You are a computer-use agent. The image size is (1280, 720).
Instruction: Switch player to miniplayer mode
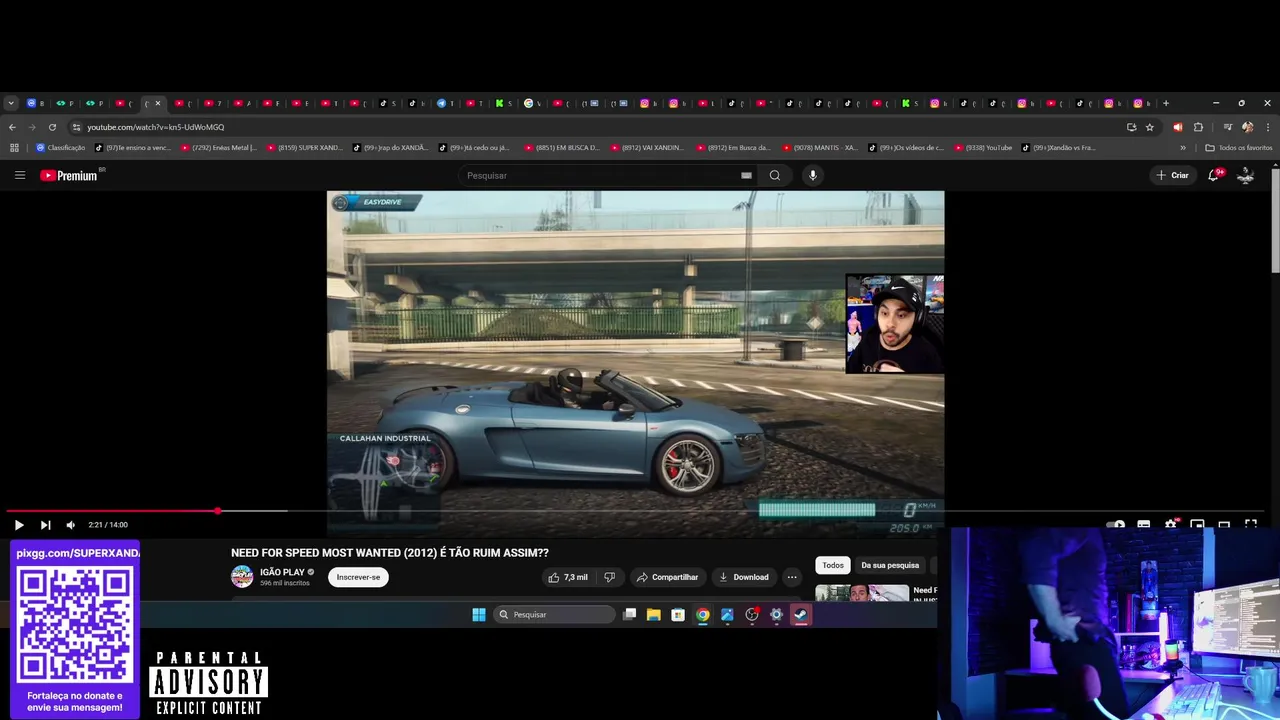(x=1197, y=524)
